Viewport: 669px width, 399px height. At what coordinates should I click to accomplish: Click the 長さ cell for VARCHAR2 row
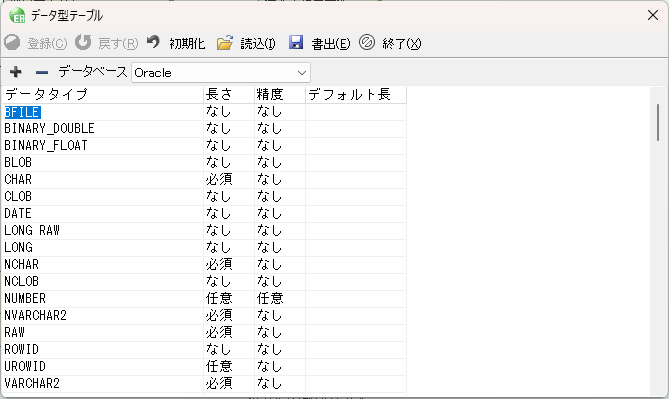(229, 384)
